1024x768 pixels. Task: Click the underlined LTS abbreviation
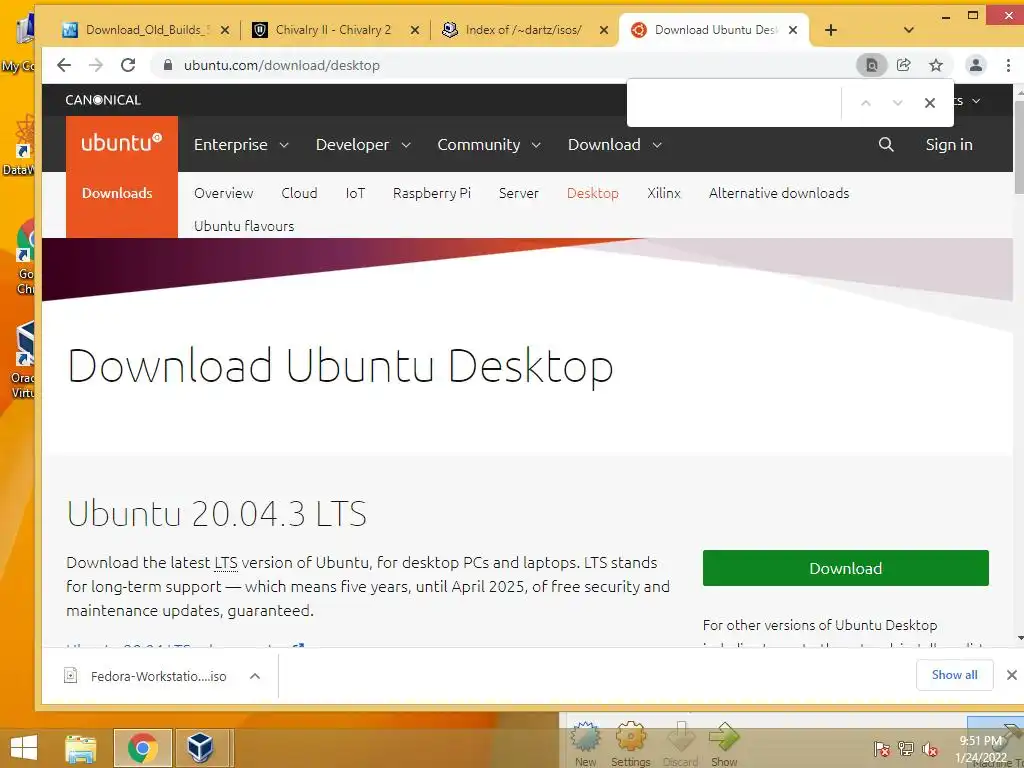[226, 563]
